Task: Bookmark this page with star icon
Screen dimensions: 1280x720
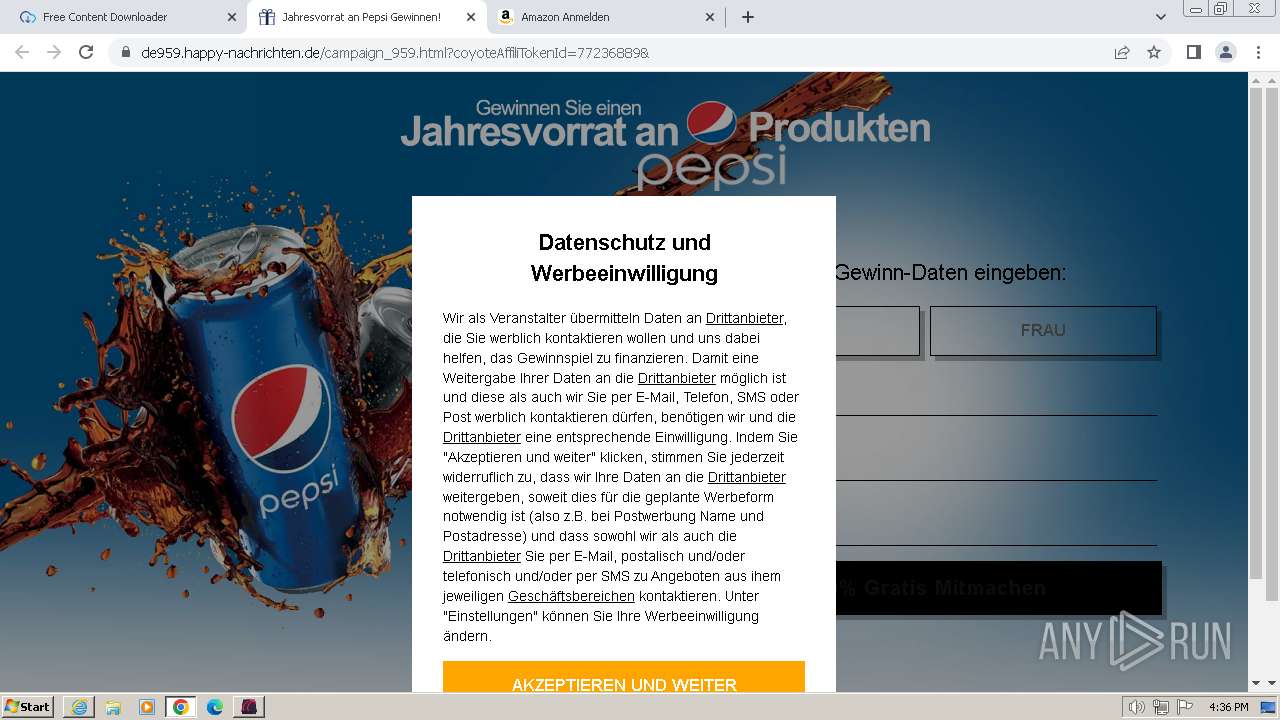Action: click(x=1154, y=52)
